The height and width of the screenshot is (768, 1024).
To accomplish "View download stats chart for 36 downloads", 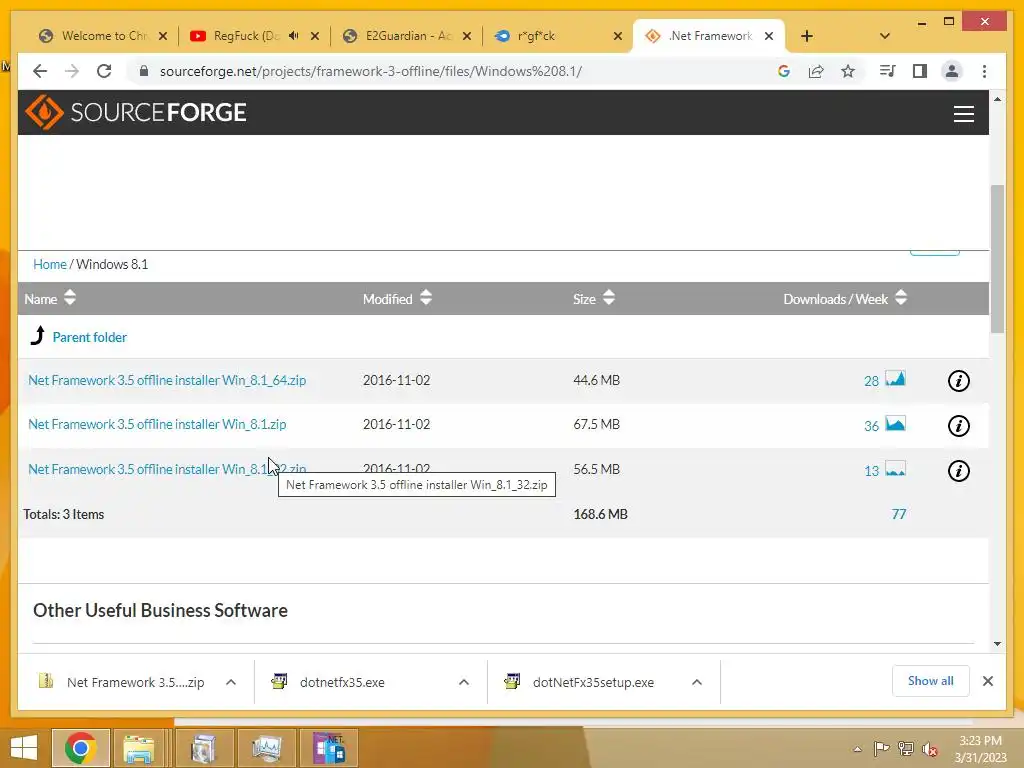I will coord(895,424).
